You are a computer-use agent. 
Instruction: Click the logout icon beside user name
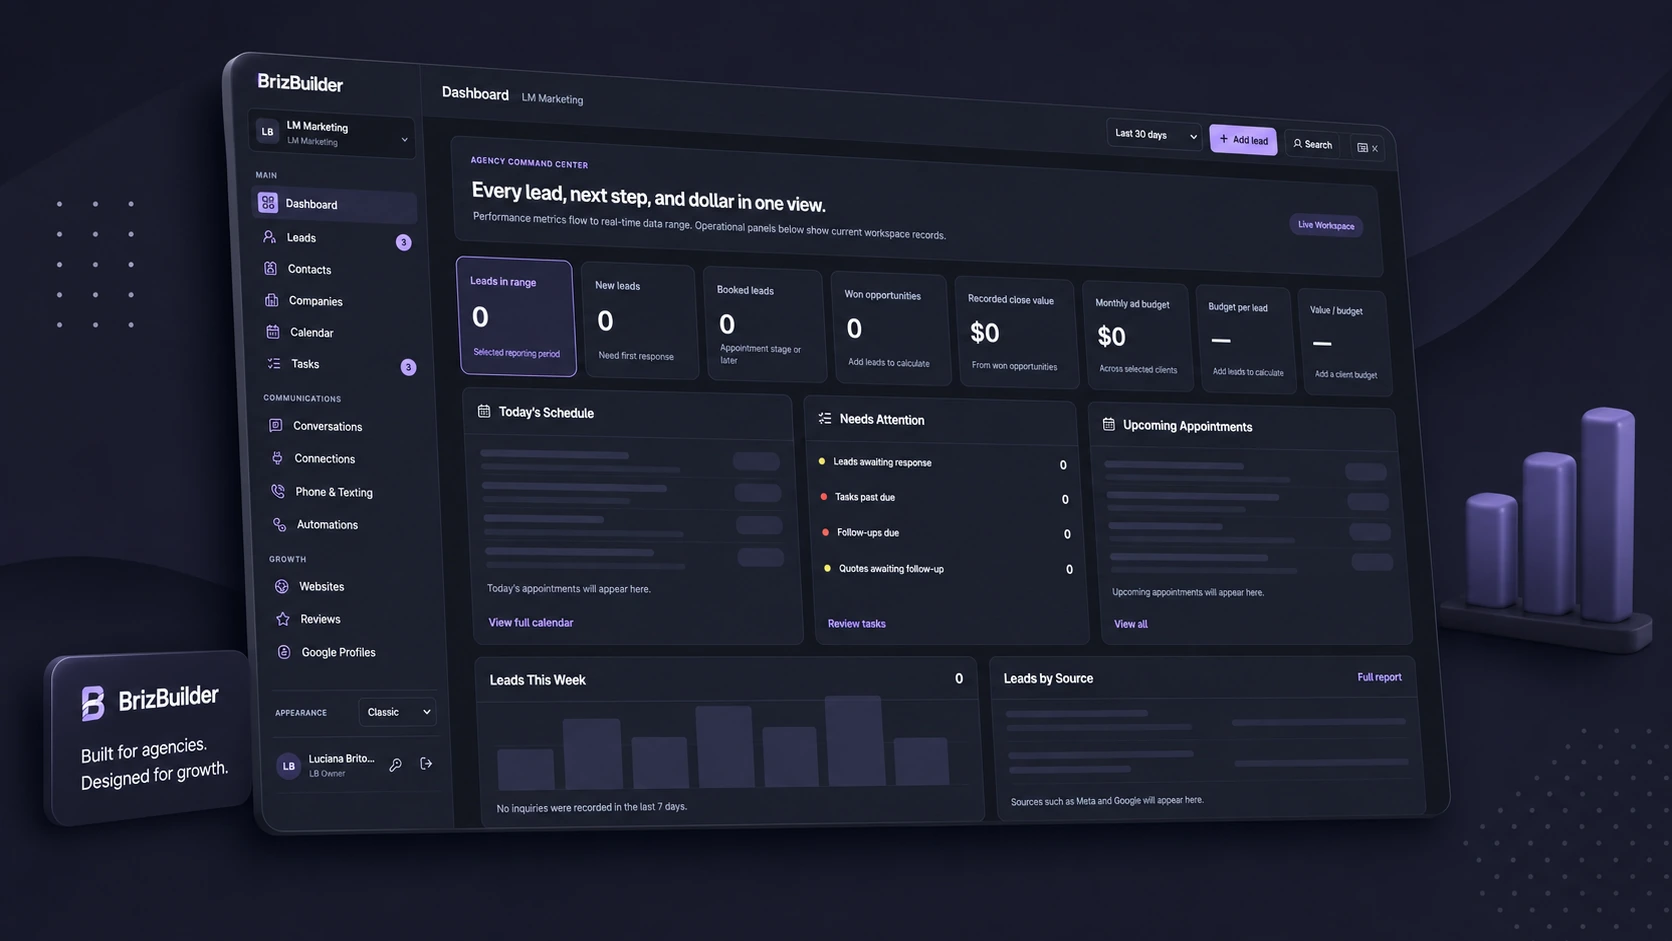tap(426, 764)
